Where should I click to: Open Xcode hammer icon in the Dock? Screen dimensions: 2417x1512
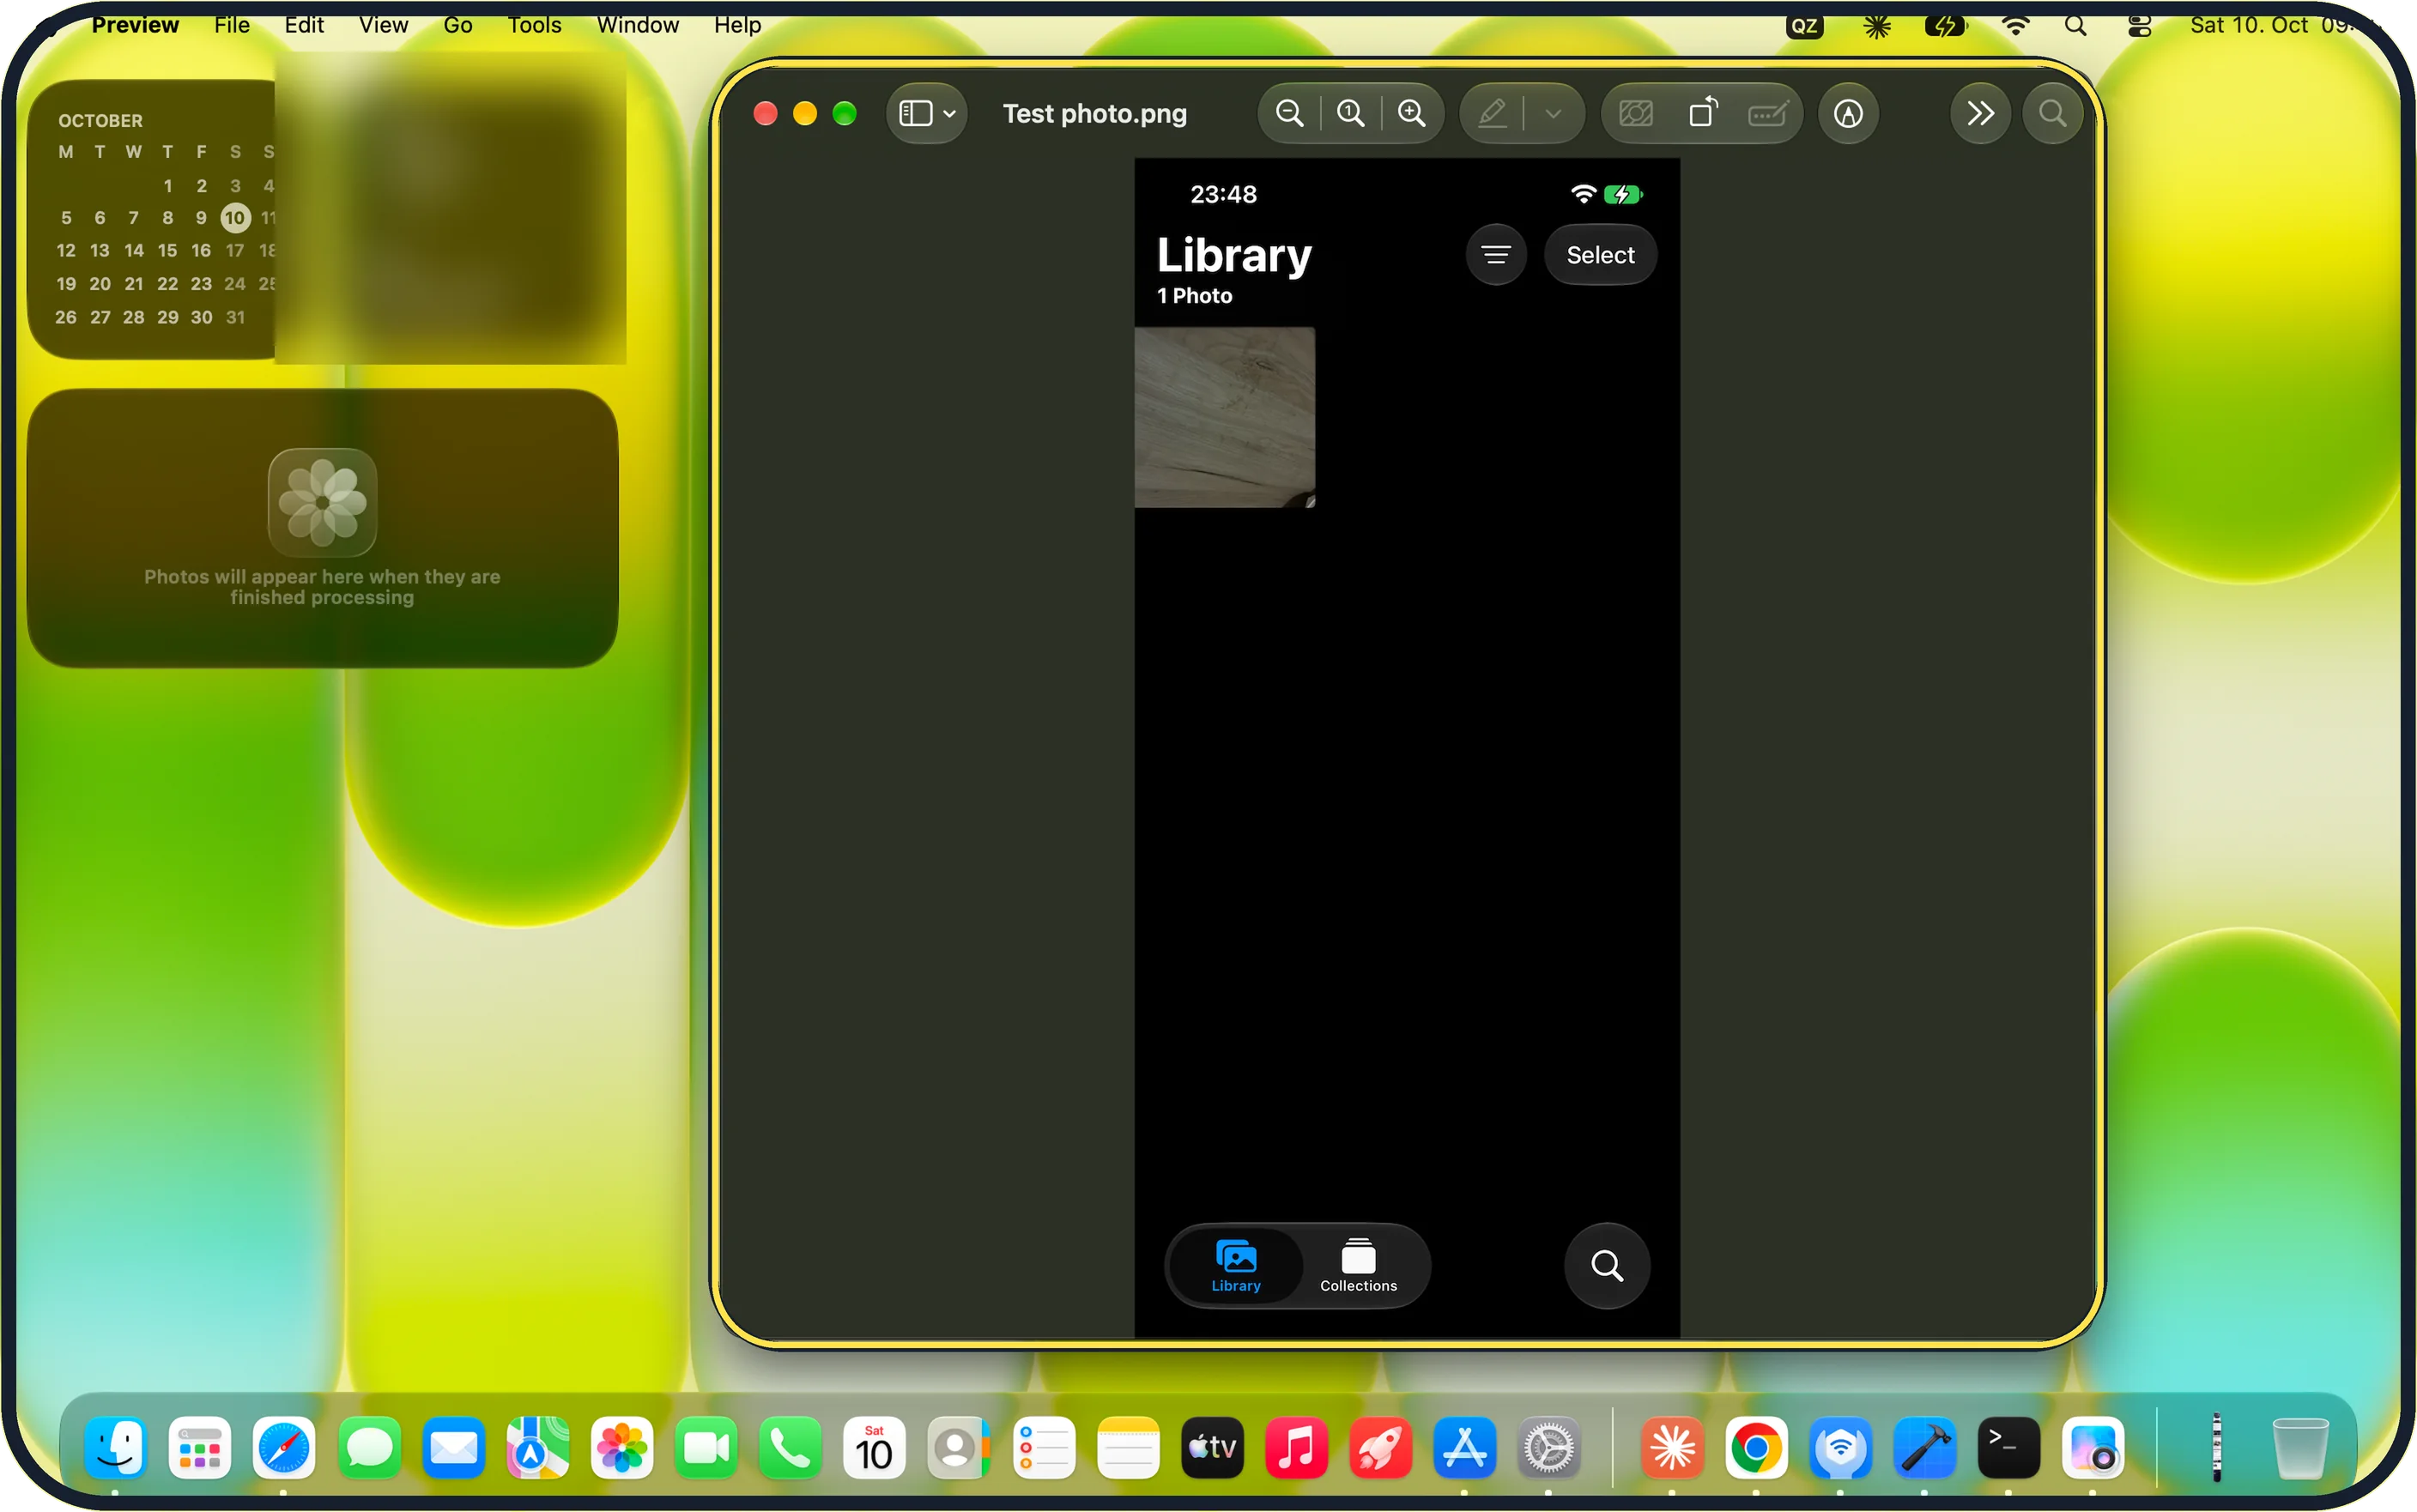tap(1924, 1448)
